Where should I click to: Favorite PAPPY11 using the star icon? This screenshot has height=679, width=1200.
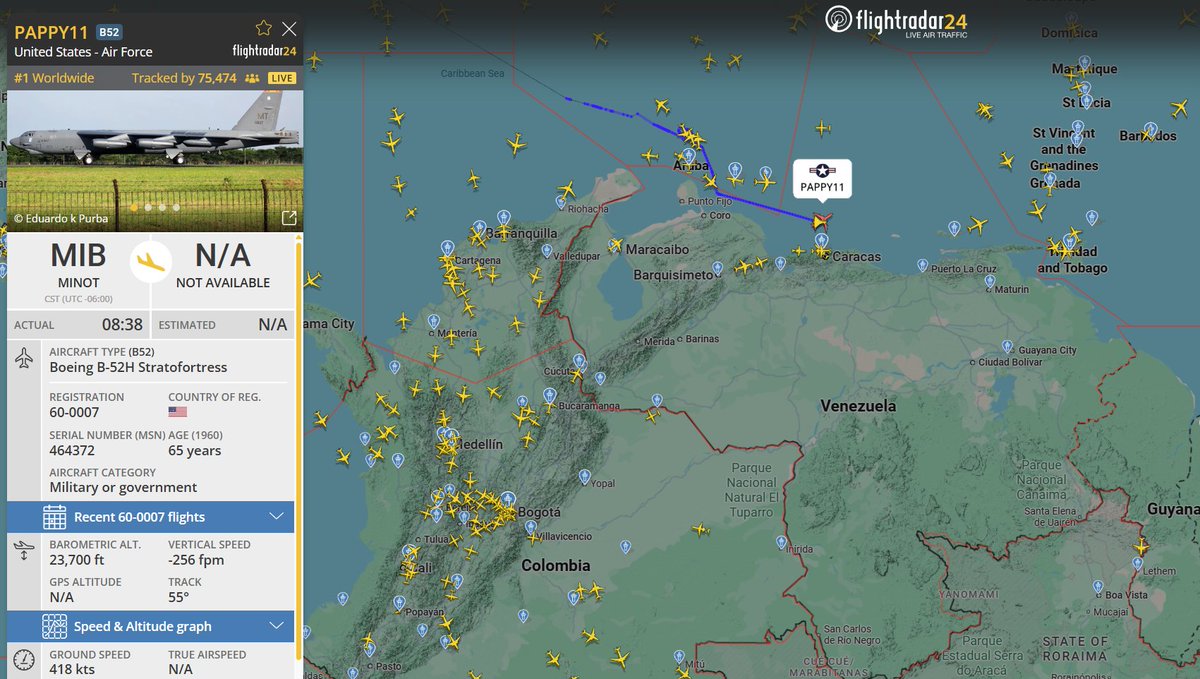click(262, 28)
